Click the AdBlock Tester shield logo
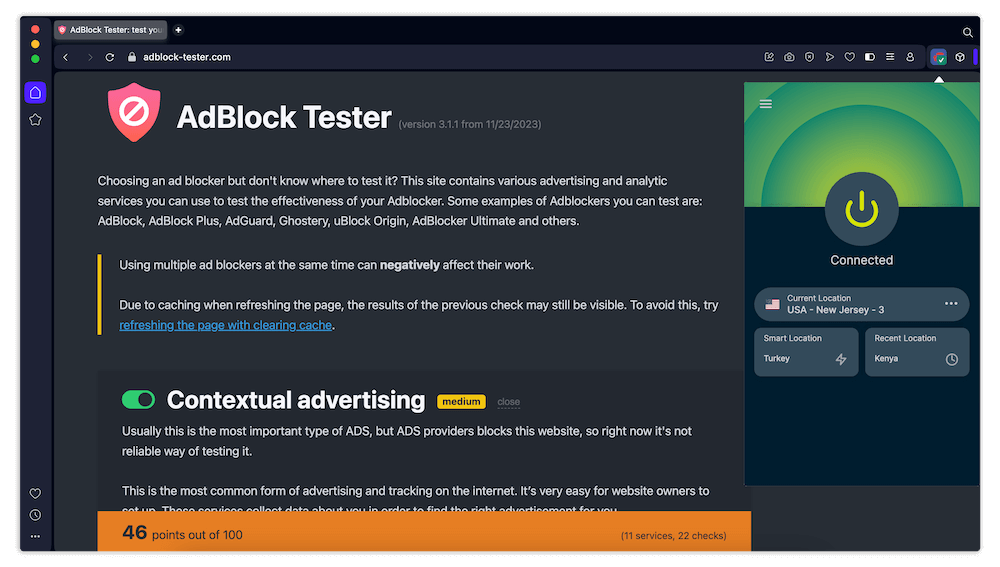The height and width of the screenshot is (567, 1000). 134,112
